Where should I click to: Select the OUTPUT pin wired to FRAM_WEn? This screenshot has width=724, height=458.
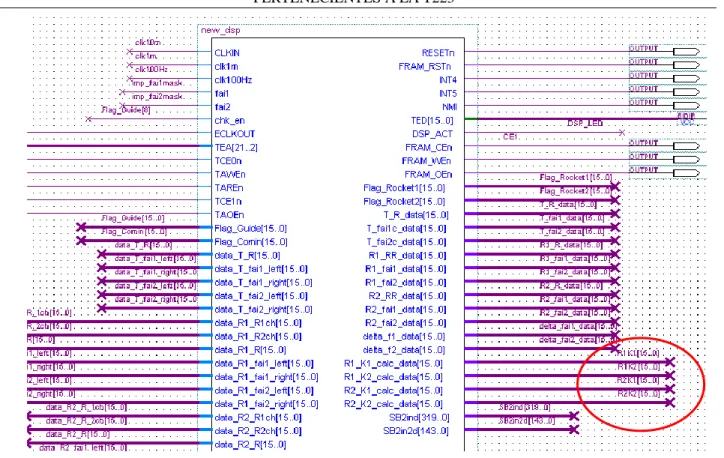(x=686, y=160)
